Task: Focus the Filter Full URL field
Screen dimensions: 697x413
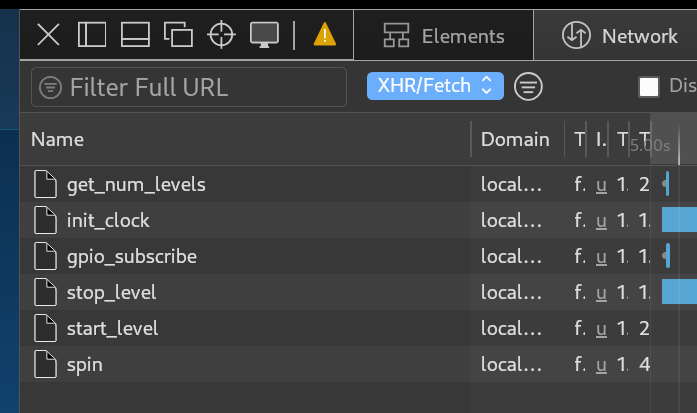Action: pos(189,87)
